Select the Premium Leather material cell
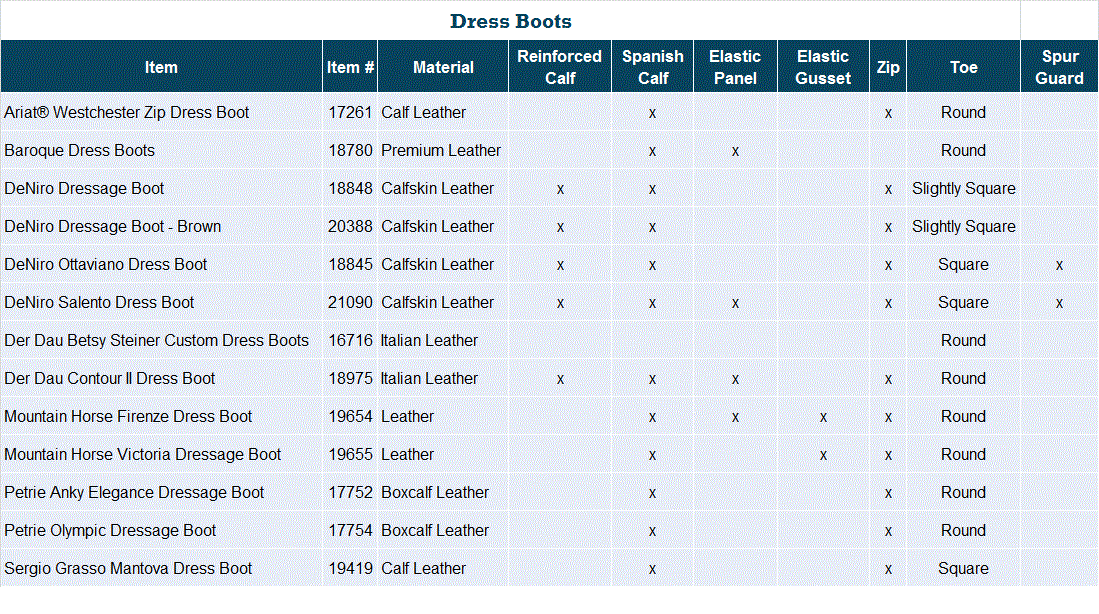The height and width of the screenshot is (614, 1099). 441,151
